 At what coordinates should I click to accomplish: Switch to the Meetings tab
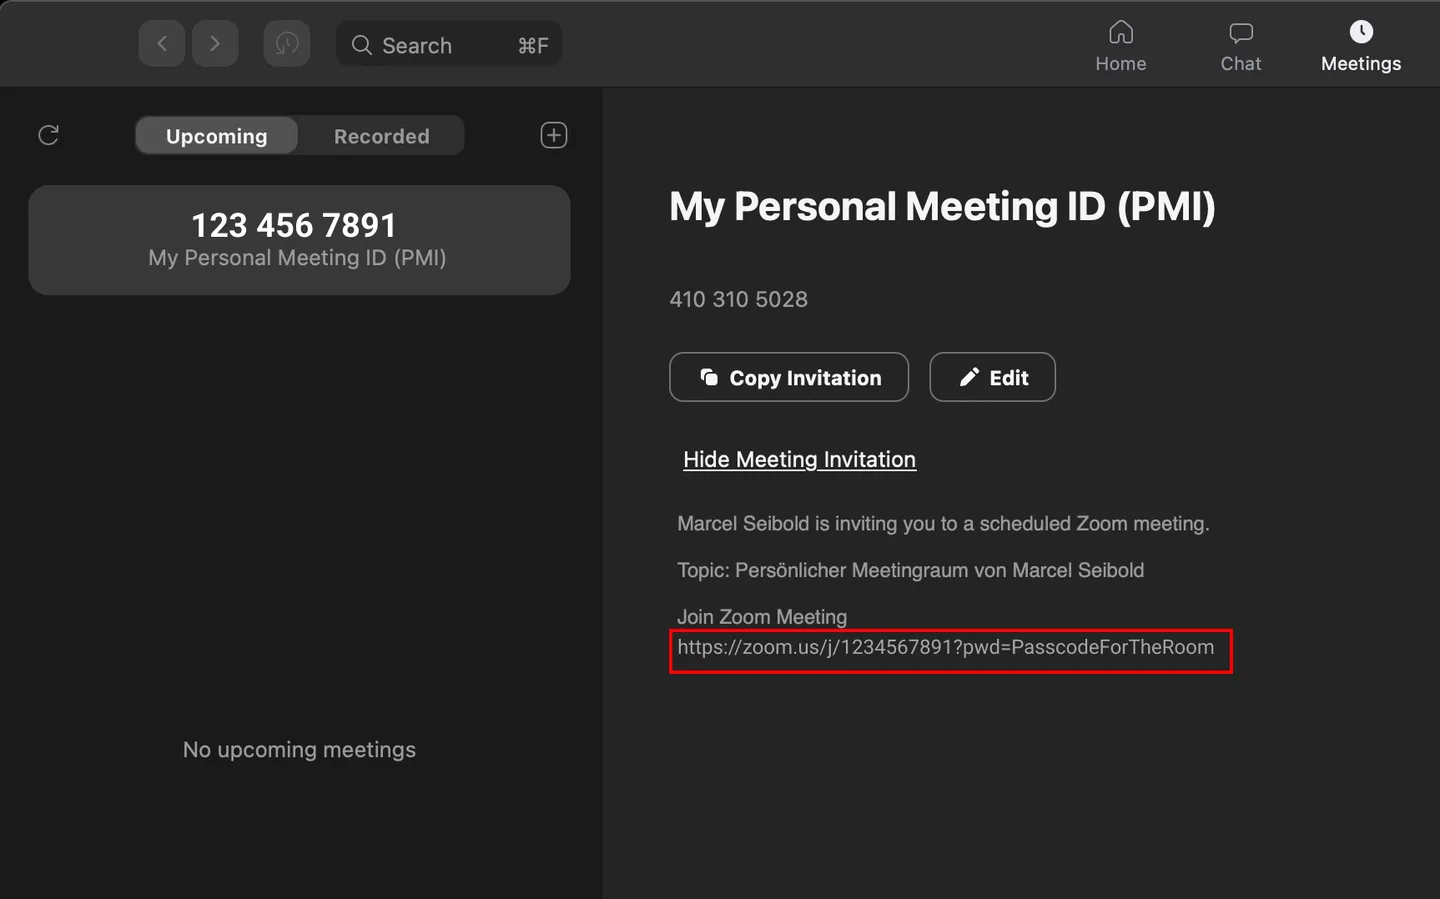pos(1361,46)
